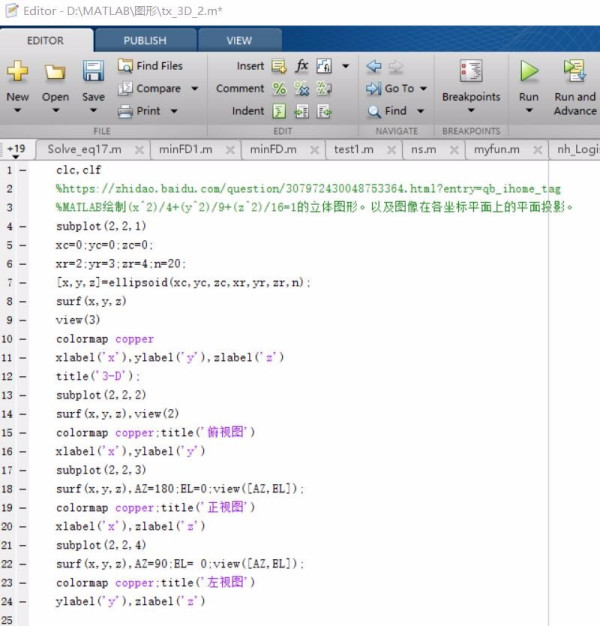The image size is (600, 626).
Task: Click the Breakpoints icon
Action: coord(471,71)
